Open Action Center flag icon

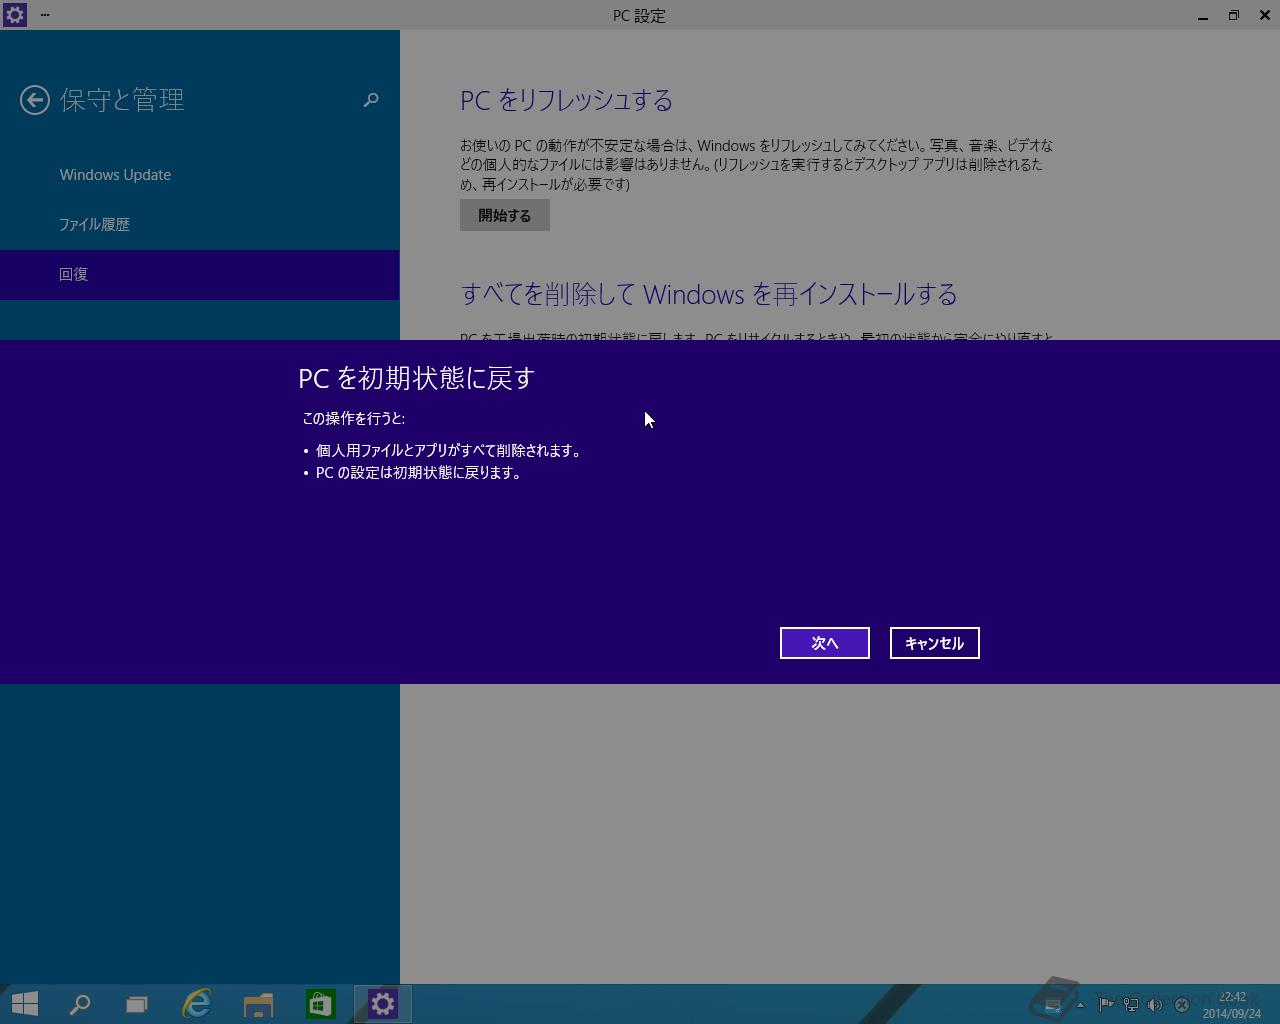pyautogui.click(x=1106, y=1004)
